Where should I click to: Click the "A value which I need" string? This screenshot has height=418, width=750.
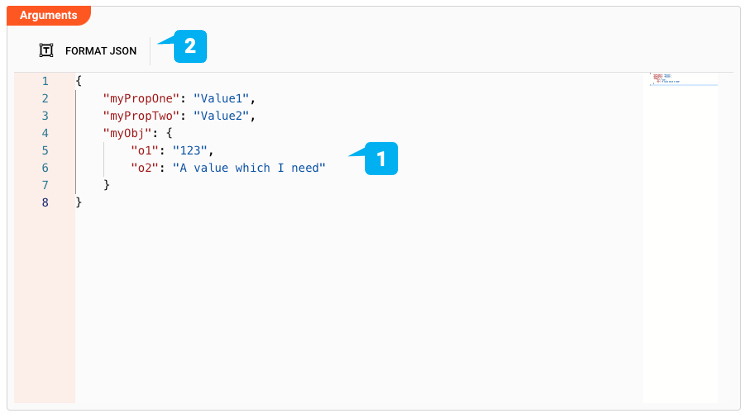click(249, 168)
